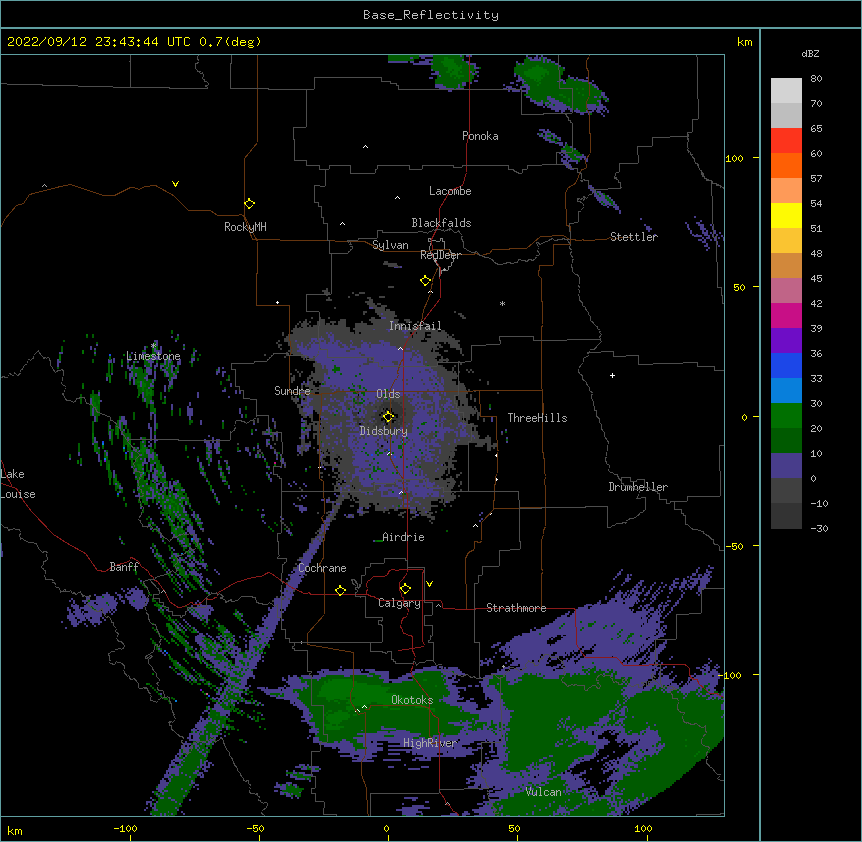
Task: Click the ThreeHills map label
Action: [x=537, y=418]
